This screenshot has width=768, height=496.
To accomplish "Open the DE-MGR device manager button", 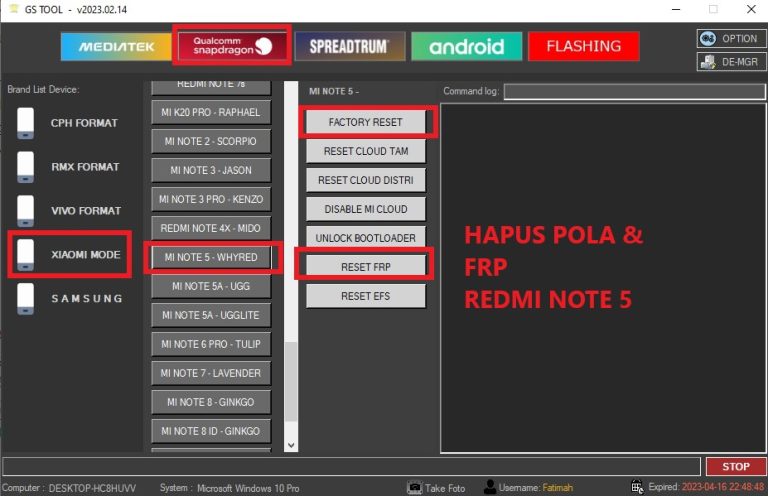I will (731, 62).
